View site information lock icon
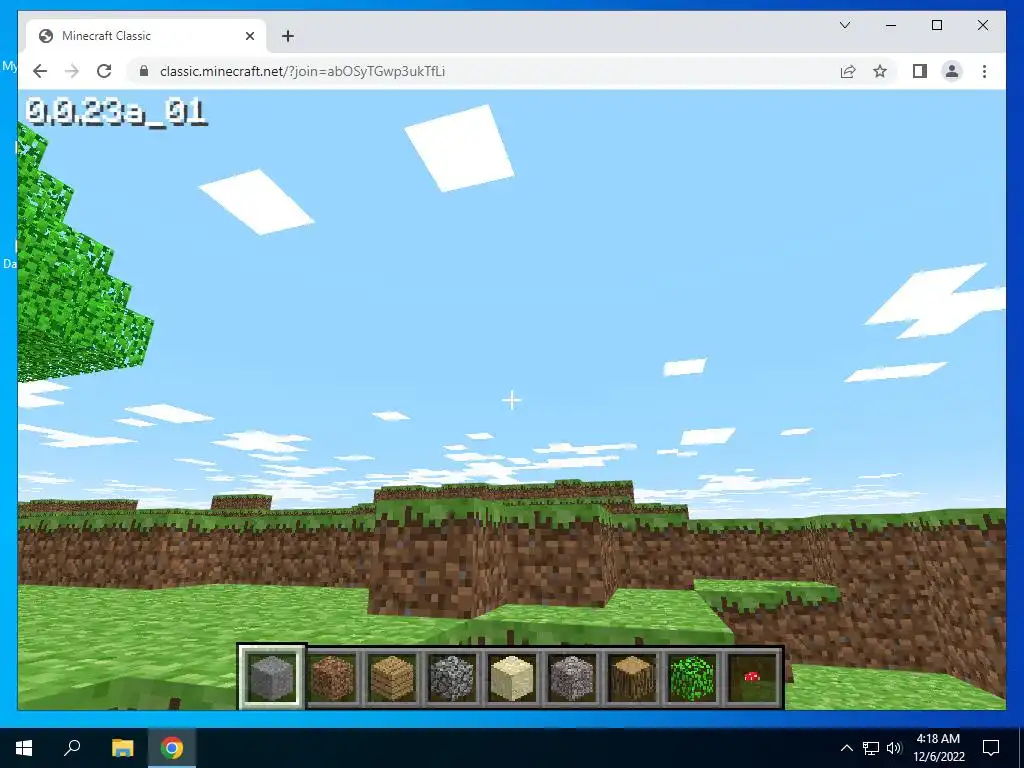Screen dimensions: 1024x768 [x=144, y=71]
